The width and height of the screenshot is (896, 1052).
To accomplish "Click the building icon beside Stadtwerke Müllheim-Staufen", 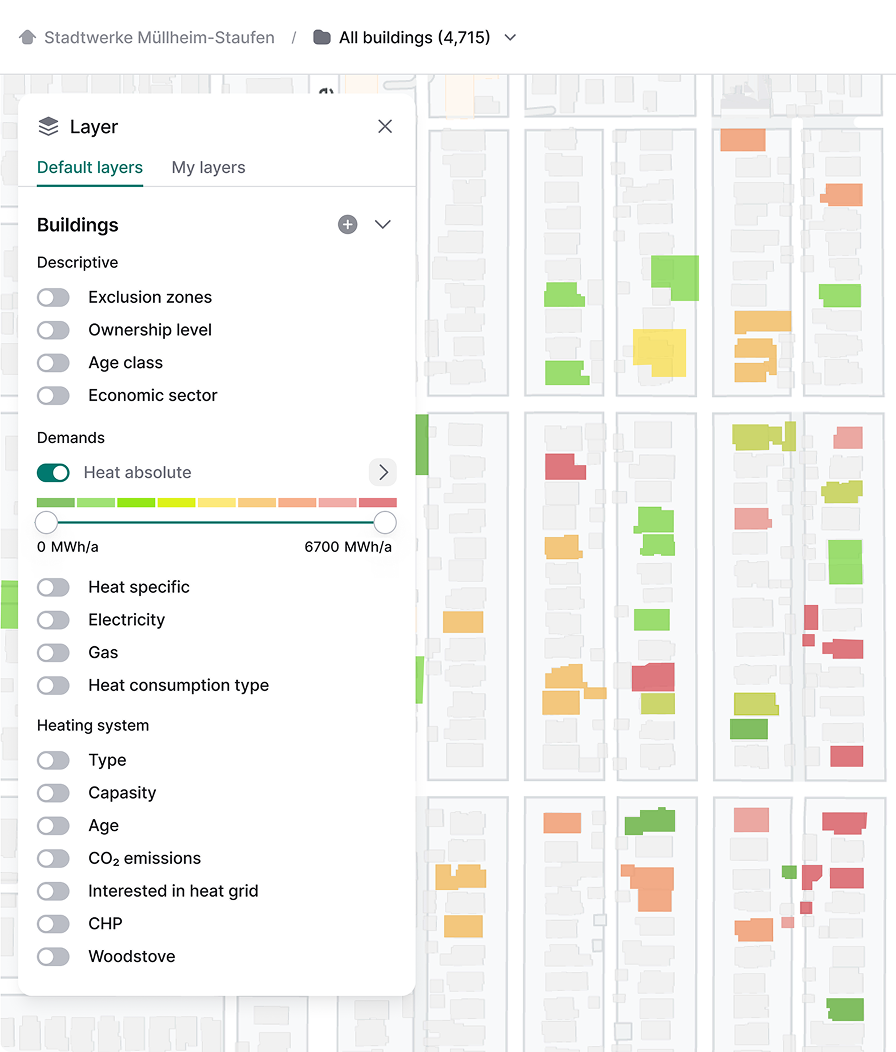I will (x=27, y=36).
